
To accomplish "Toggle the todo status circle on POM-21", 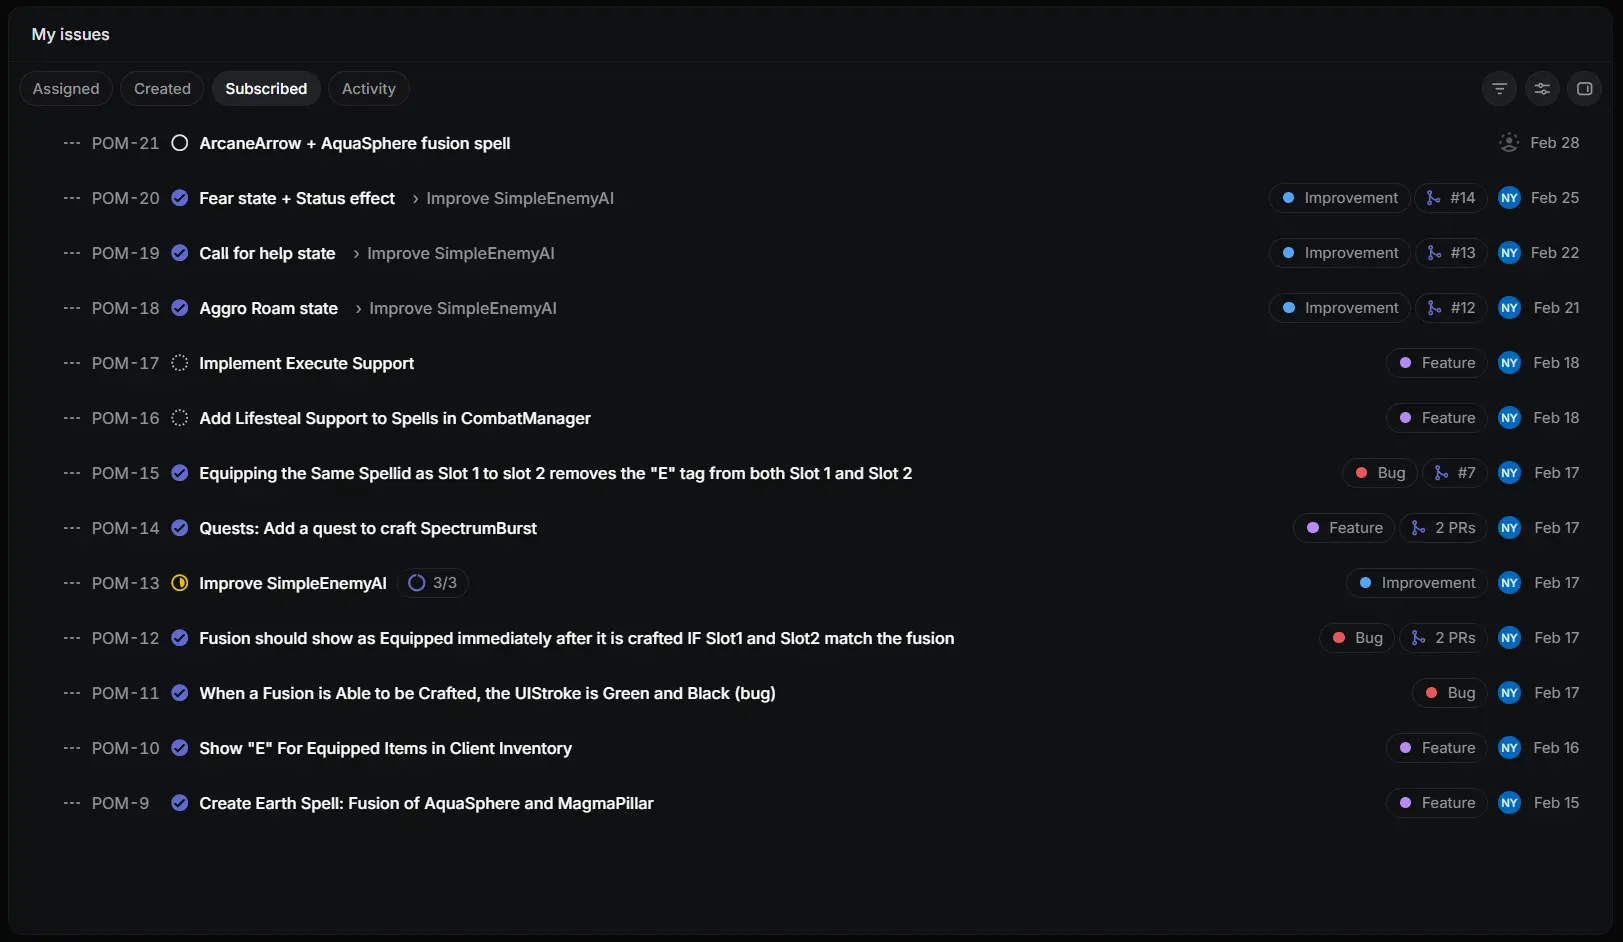I will 180,143.
